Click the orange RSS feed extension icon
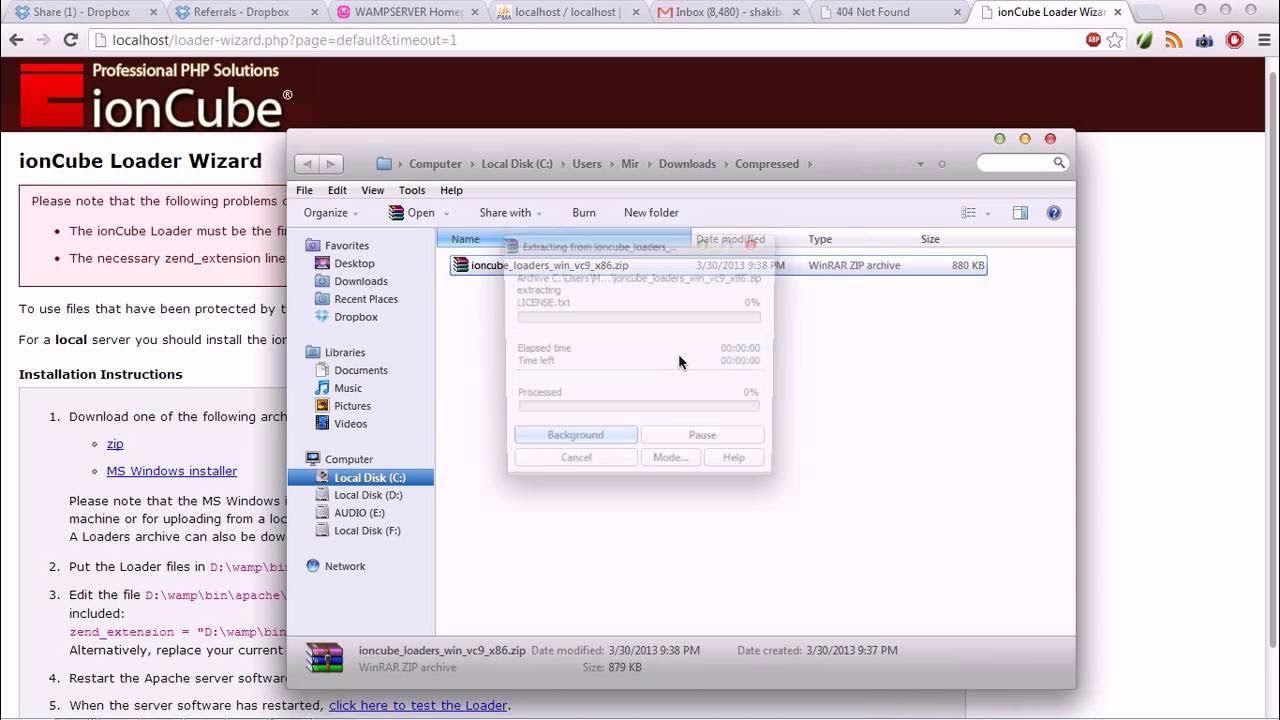This screenshot has width=1280, height=720. click(1174, 40)
